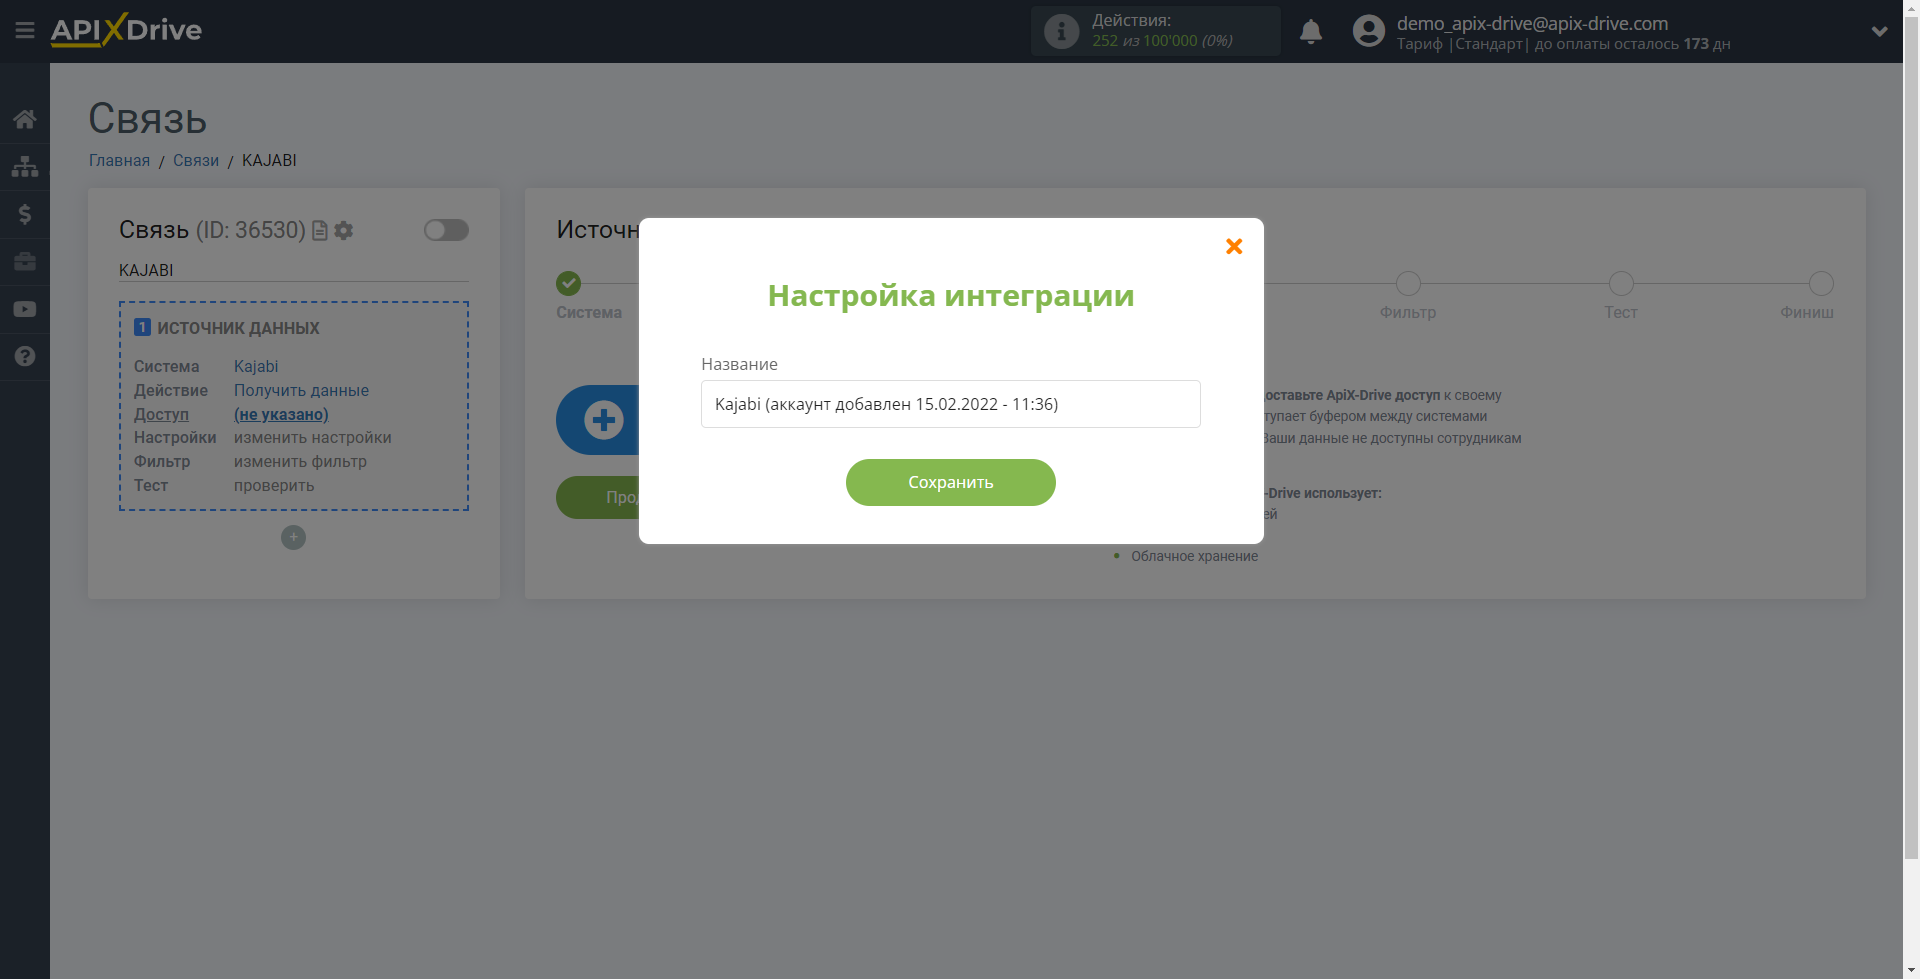Click изменить настройки link
The width and height of the screenshot is (1920, 979).
pos(313,437)
